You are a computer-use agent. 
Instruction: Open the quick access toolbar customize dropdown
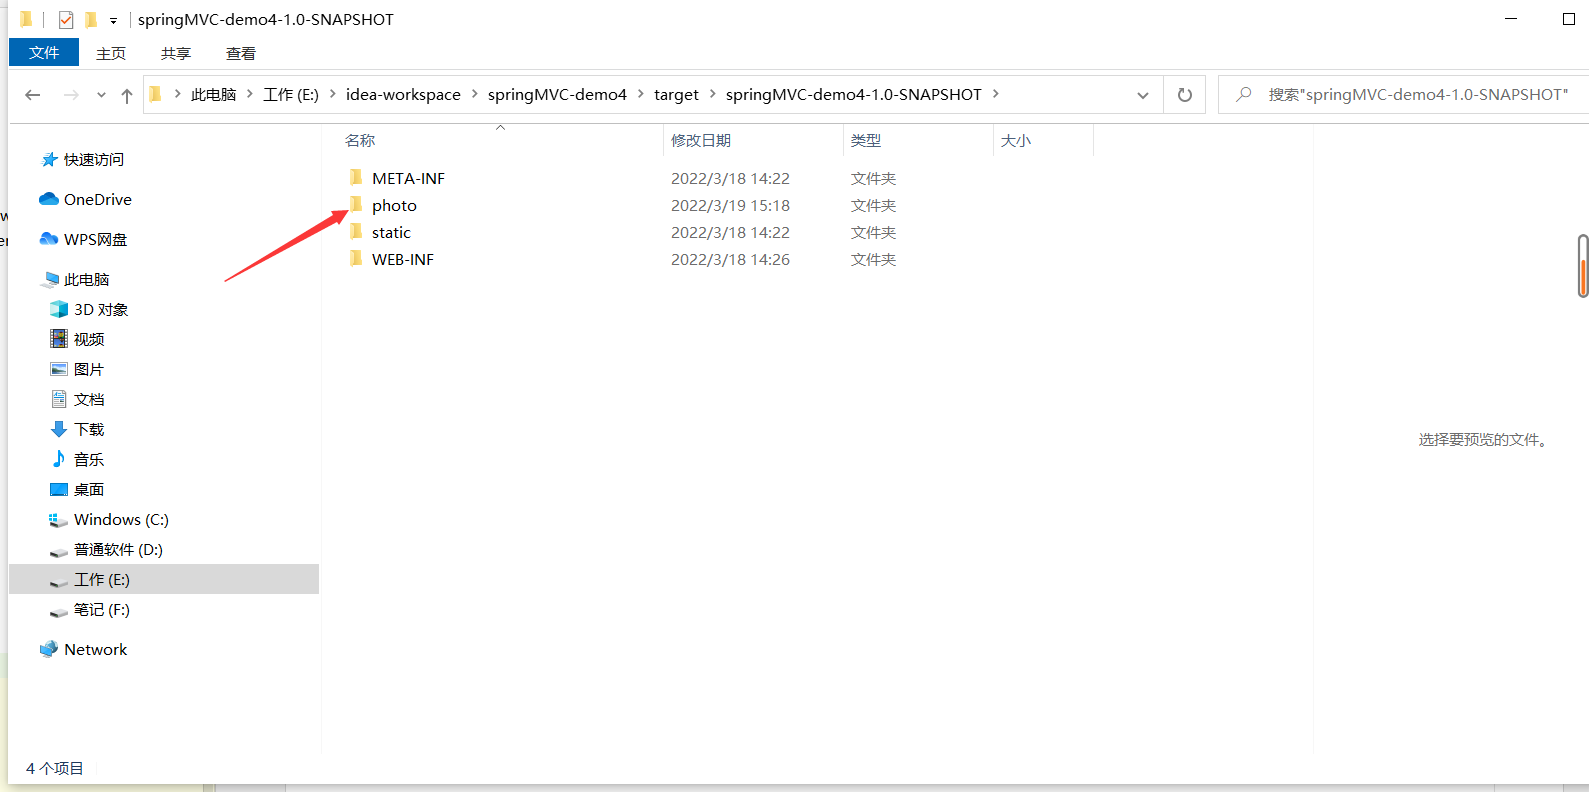click(x=113, y=20)
